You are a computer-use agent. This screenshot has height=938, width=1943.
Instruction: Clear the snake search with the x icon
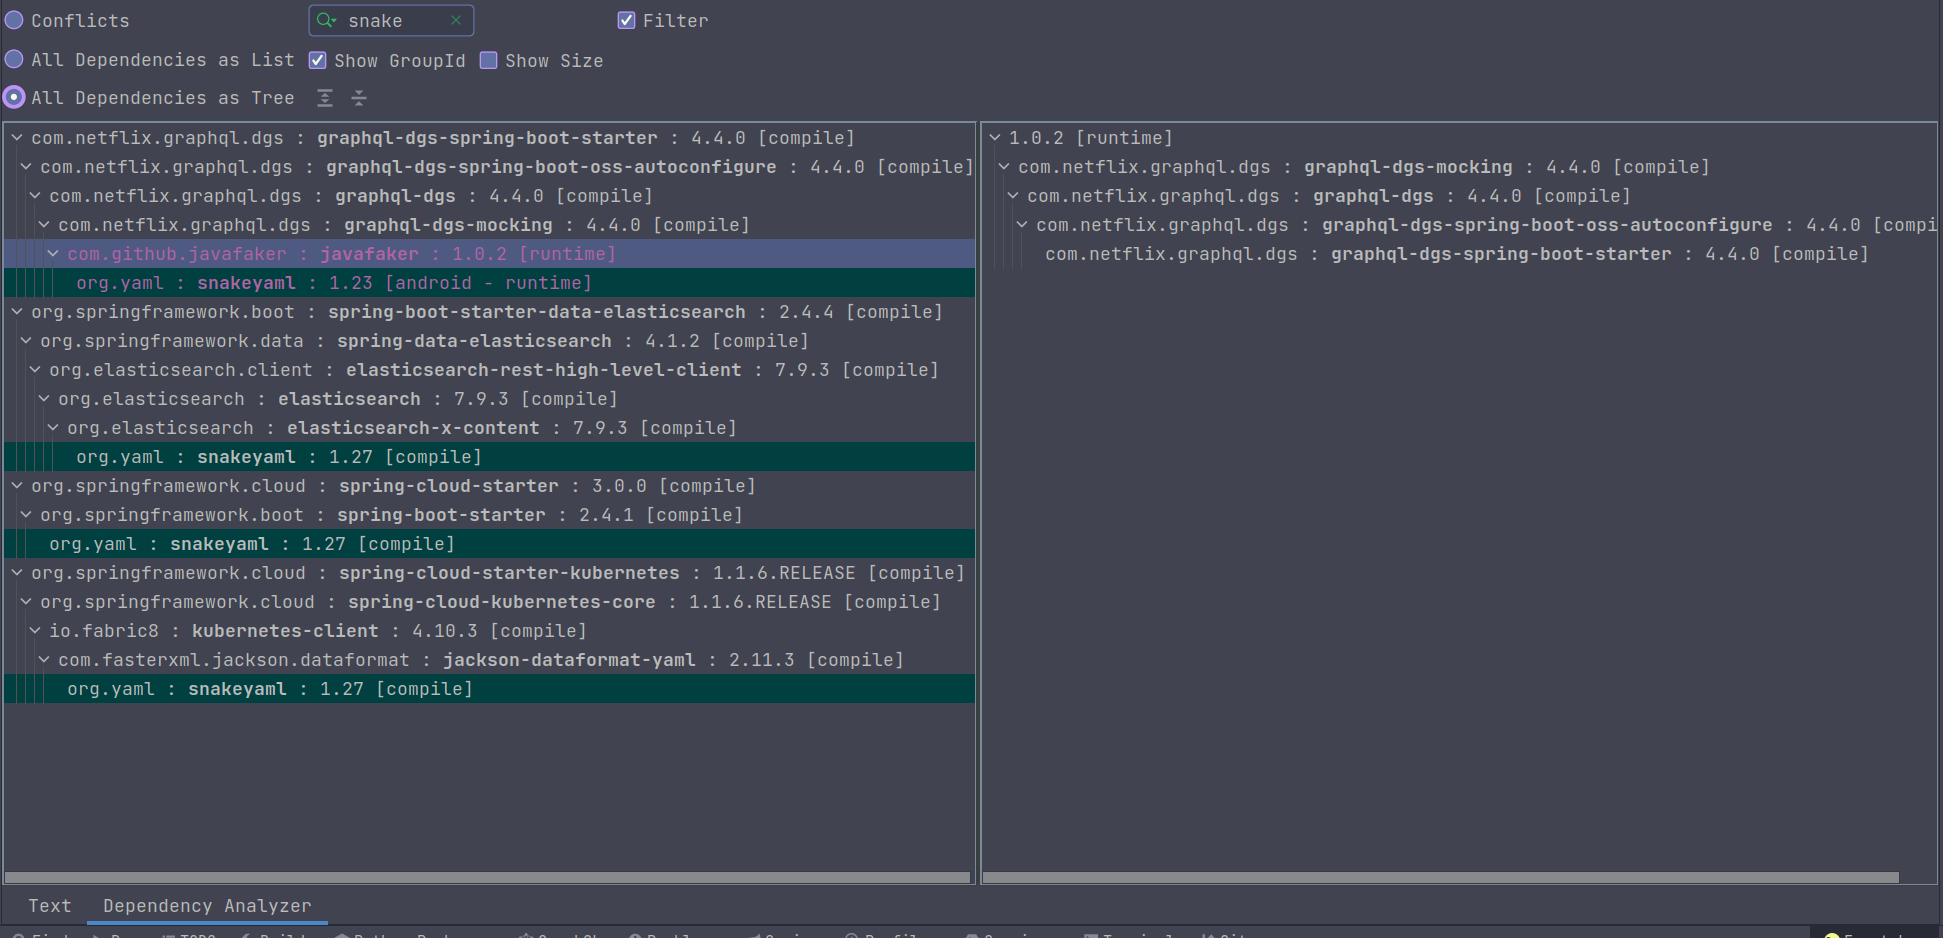pyautogui.click(x=457, y=20)
